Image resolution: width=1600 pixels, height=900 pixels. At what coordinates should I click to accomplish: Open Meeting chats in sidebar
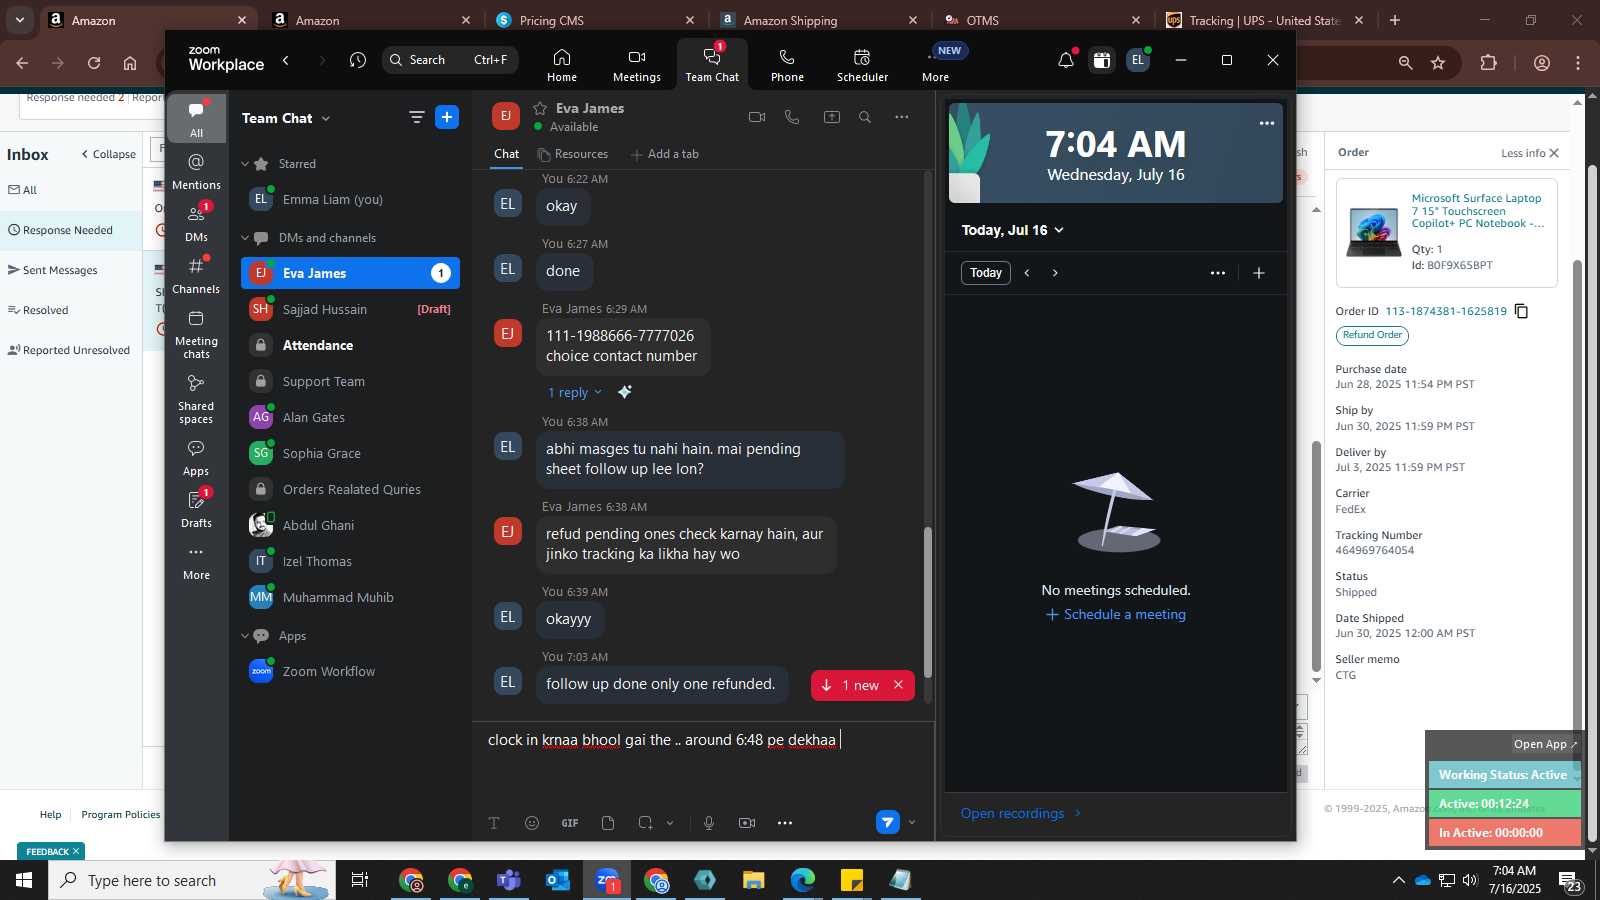[x=196, y=333]
